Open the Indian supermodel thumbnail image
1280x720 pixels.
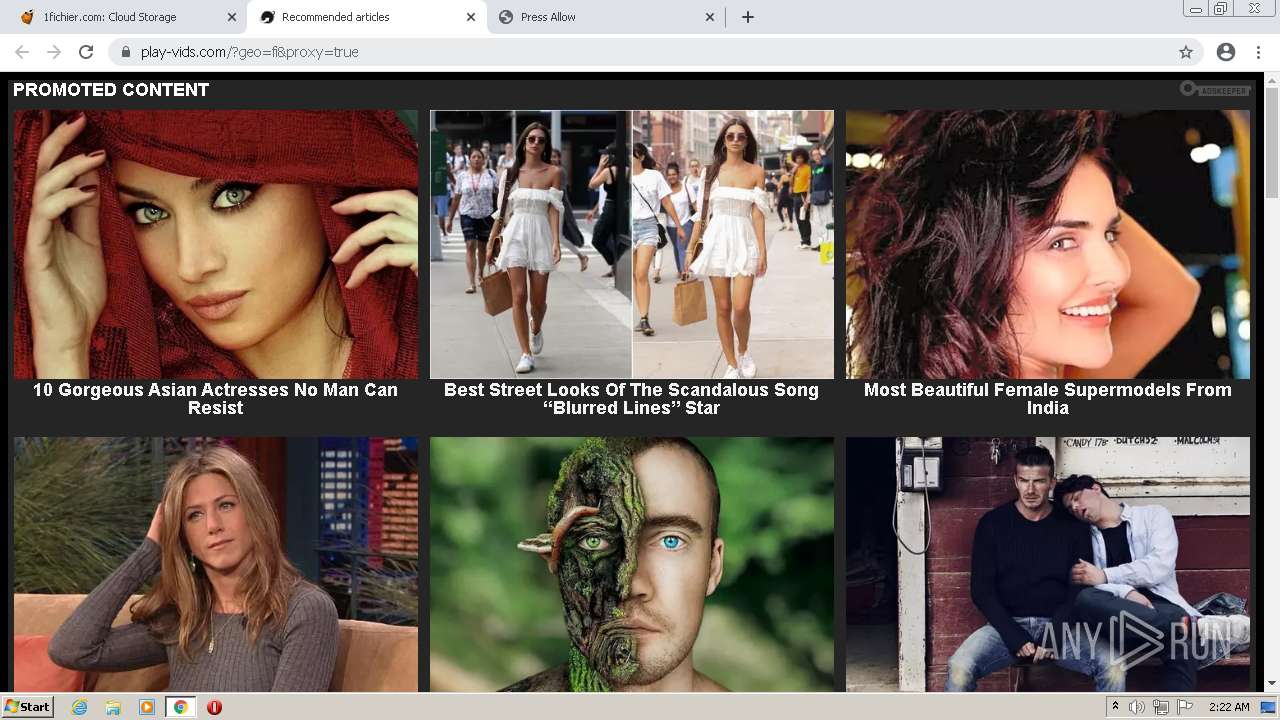(1048, 244)
